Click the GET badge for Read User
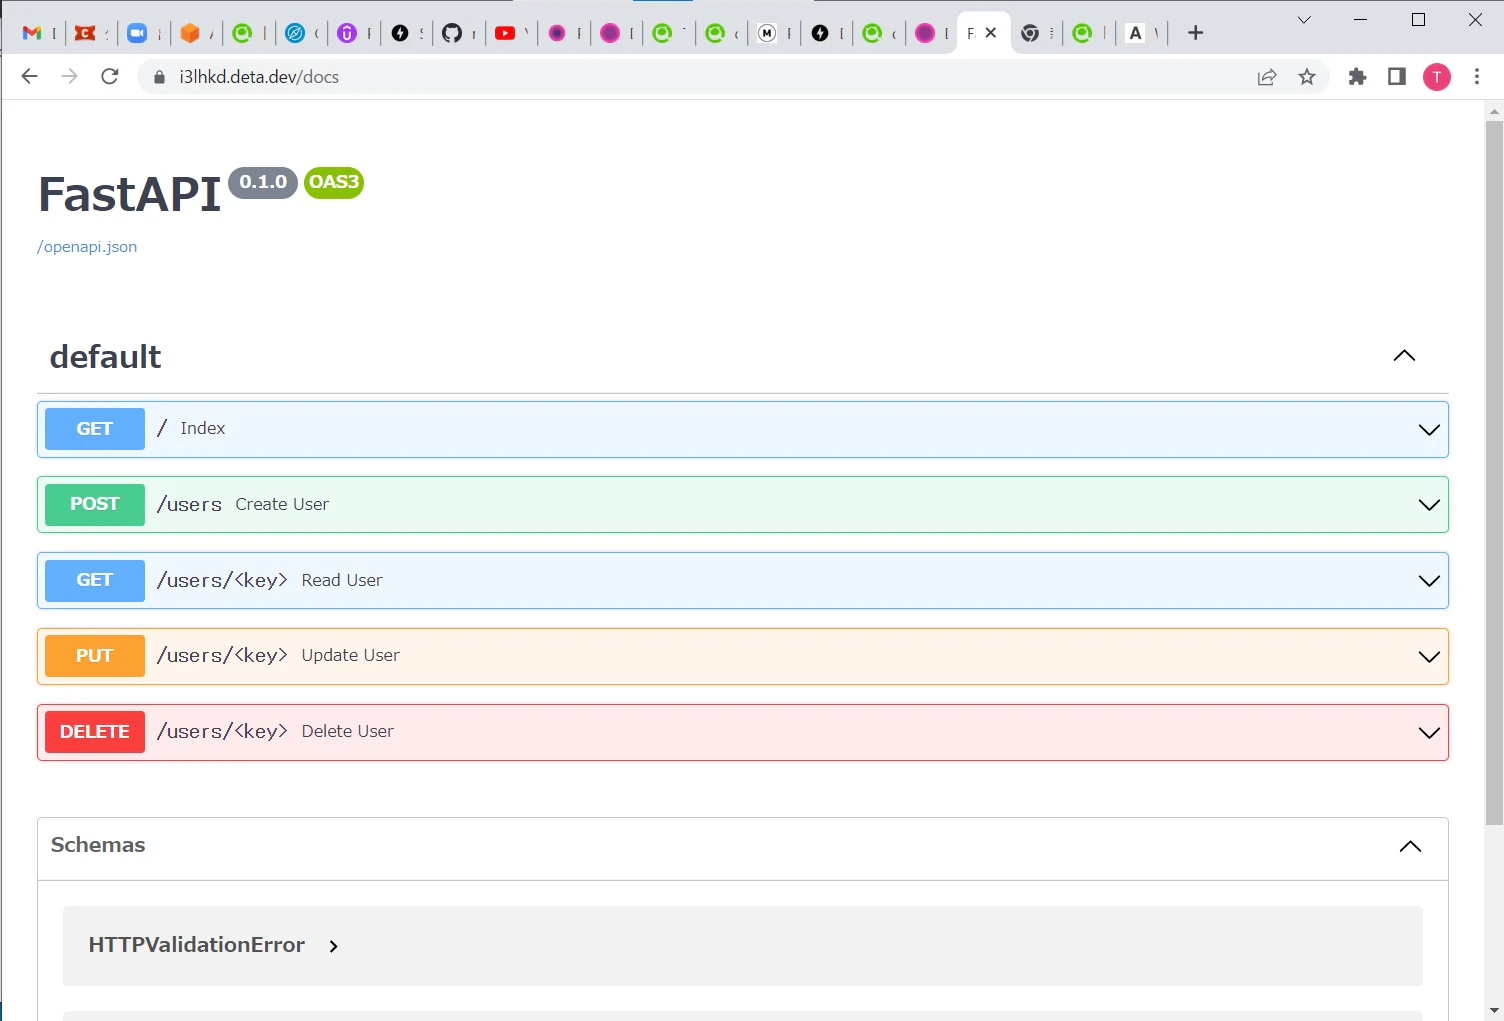 tap(95, 581)
